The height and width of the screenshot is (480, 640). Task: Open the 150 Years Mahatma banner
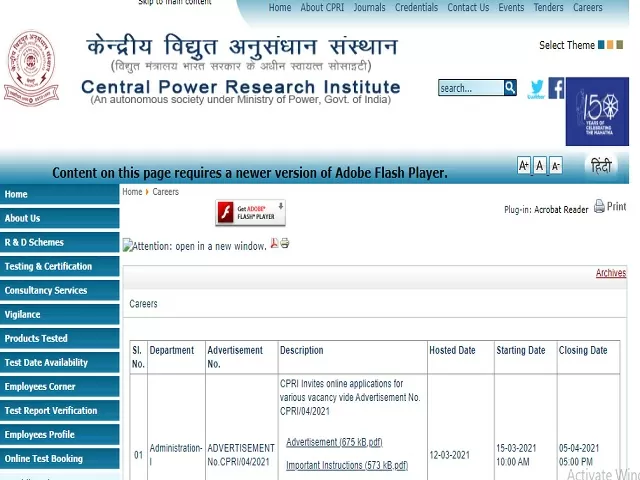tap(597, 111)
